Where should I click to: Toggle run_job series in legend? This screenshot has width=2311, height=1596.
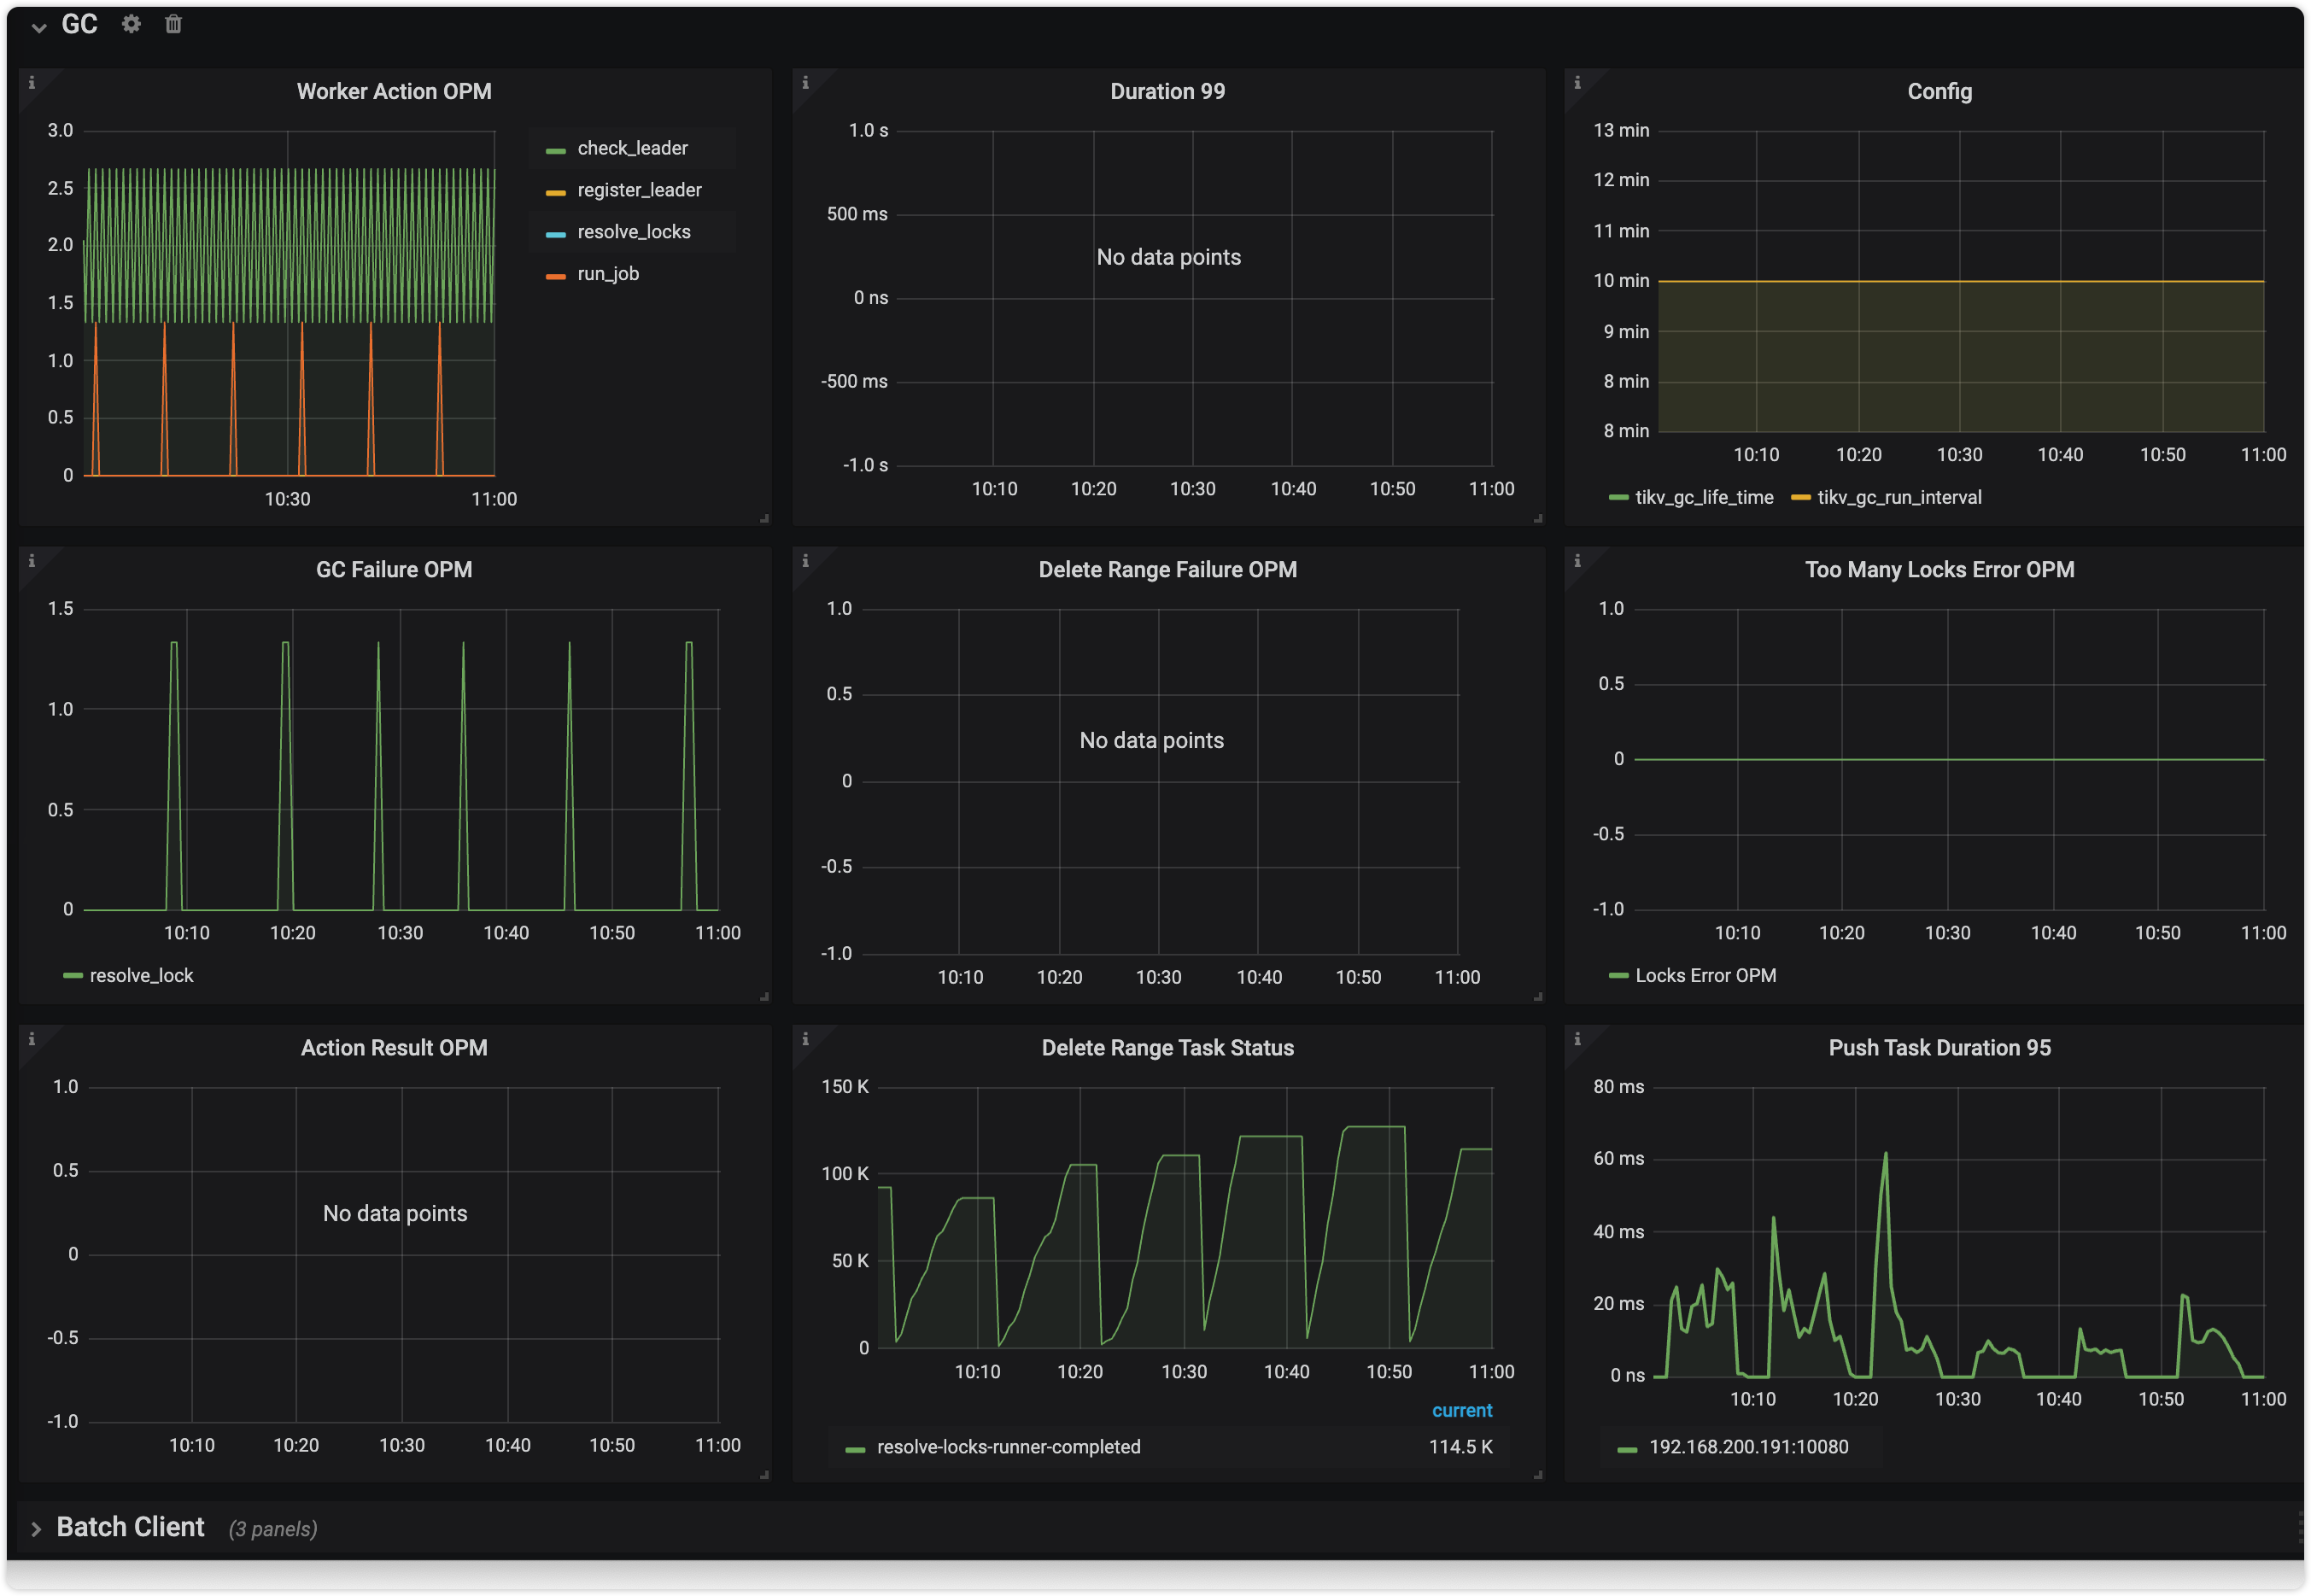(x=607, y=274)
